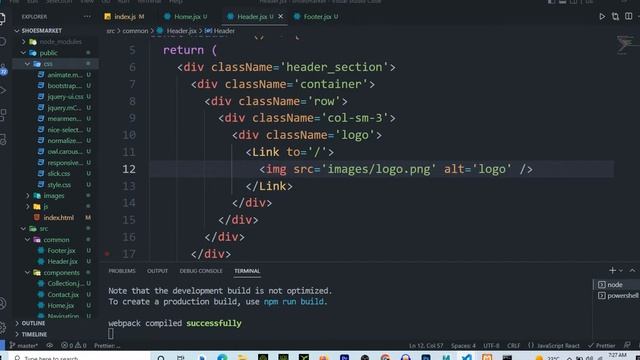
Task: Select the node terminal instance
Action: point(616,284)
